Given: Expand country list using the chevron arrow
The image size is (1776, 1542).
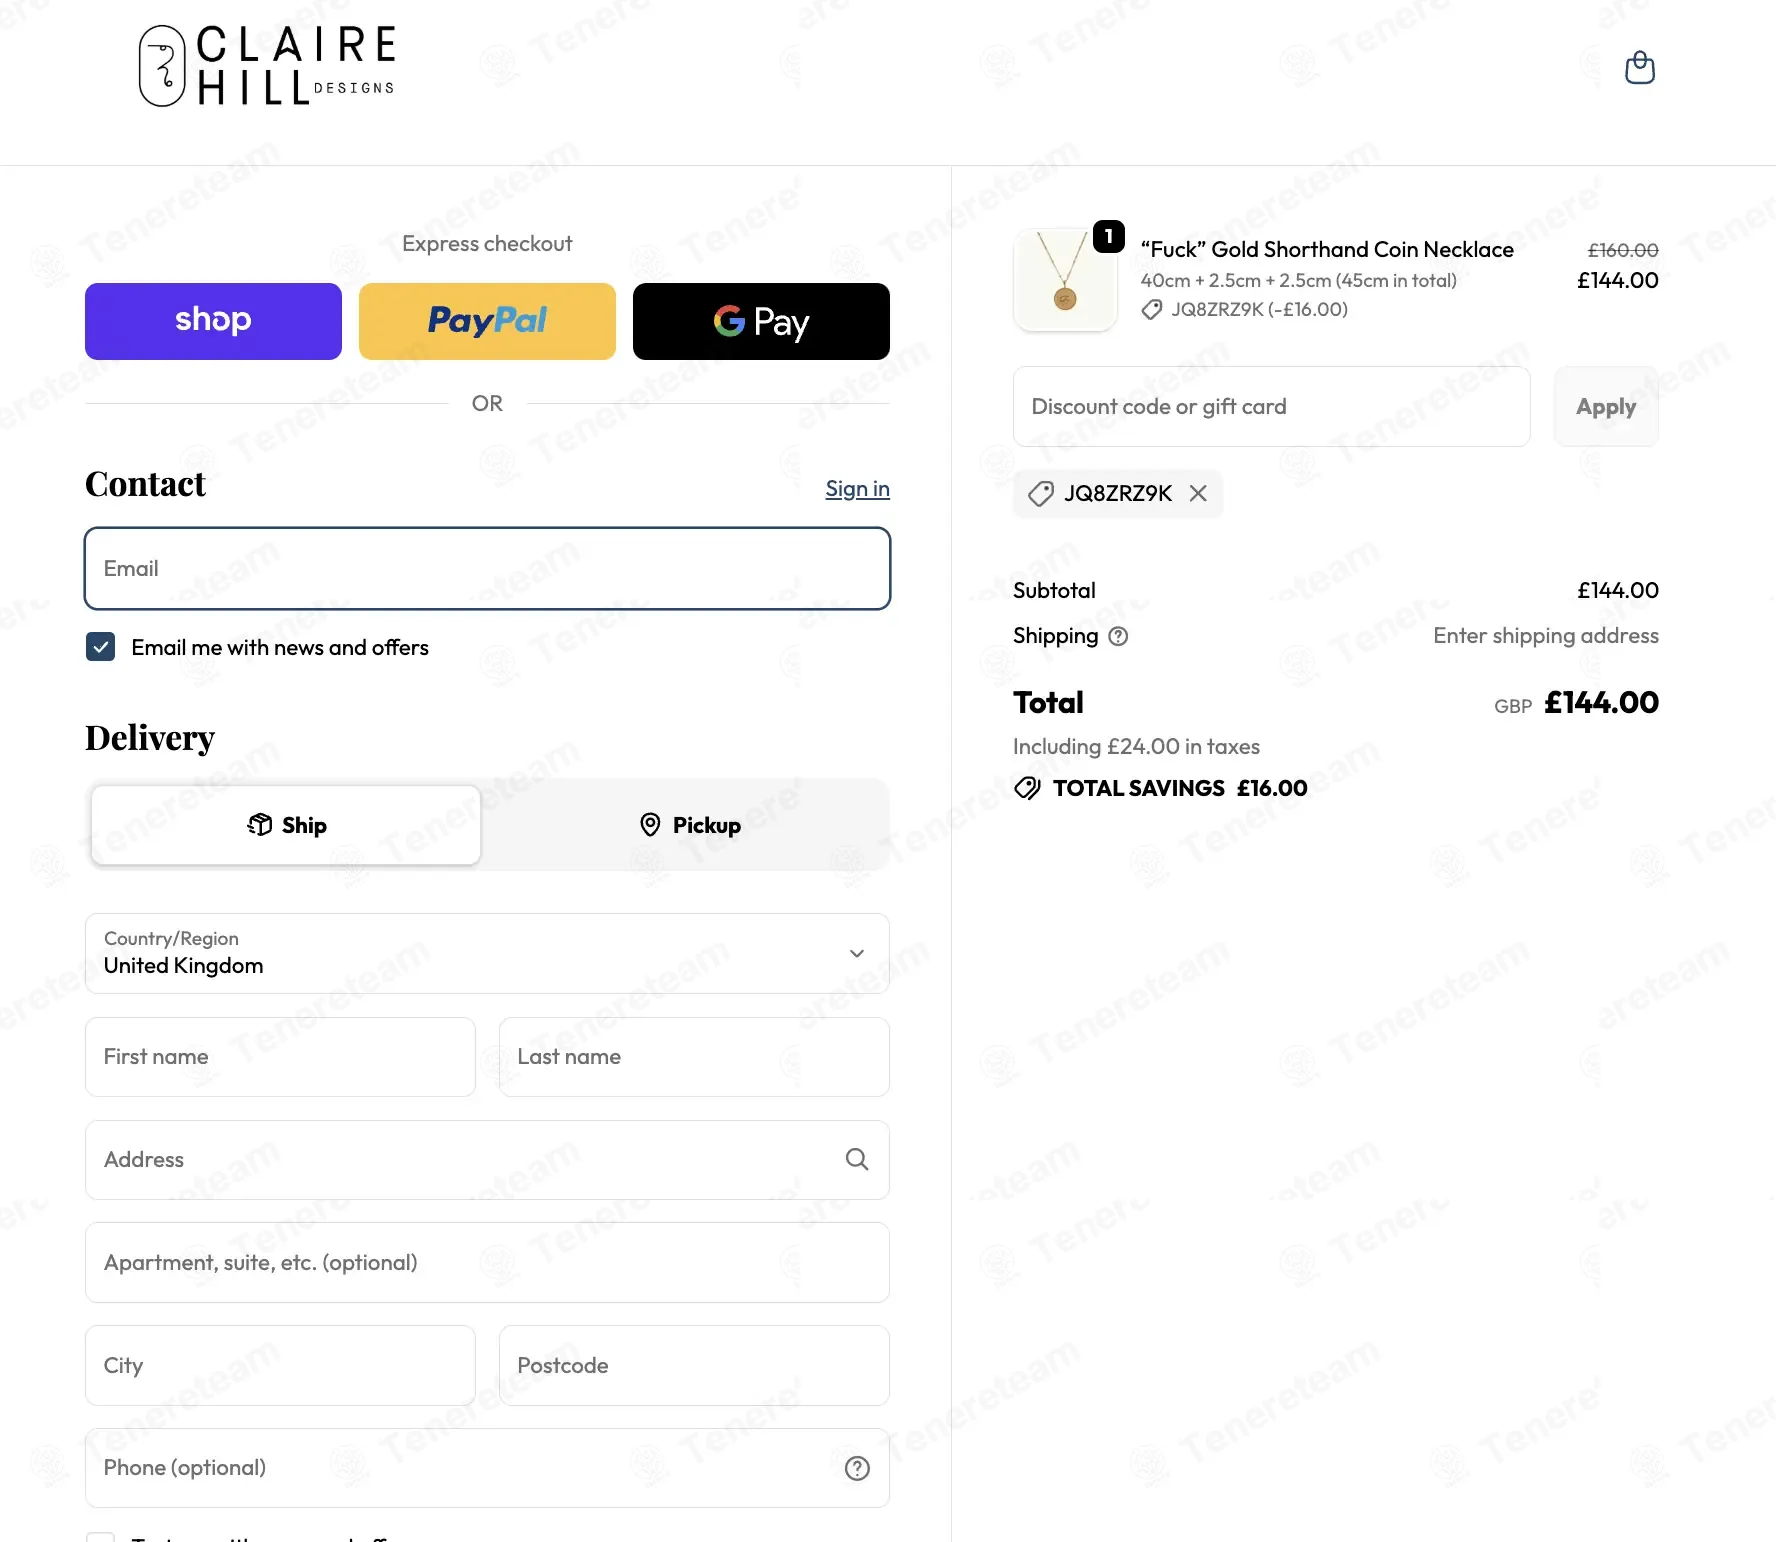Looking at the screenshot, I should click(x=857, y=953).
